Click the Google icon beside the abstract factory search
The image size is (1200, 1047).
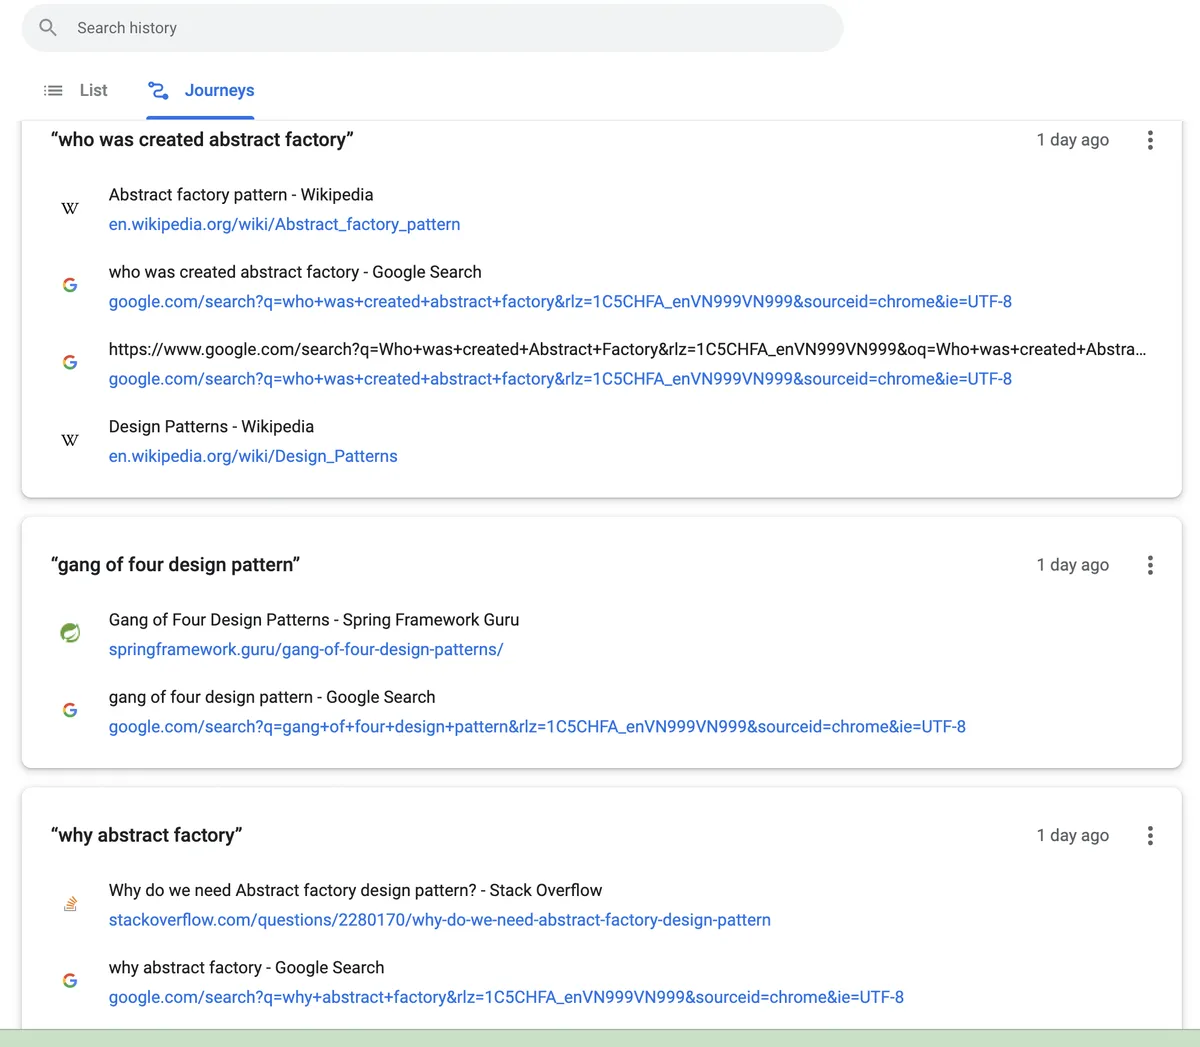pyautogui.click(x=70, y=285)
